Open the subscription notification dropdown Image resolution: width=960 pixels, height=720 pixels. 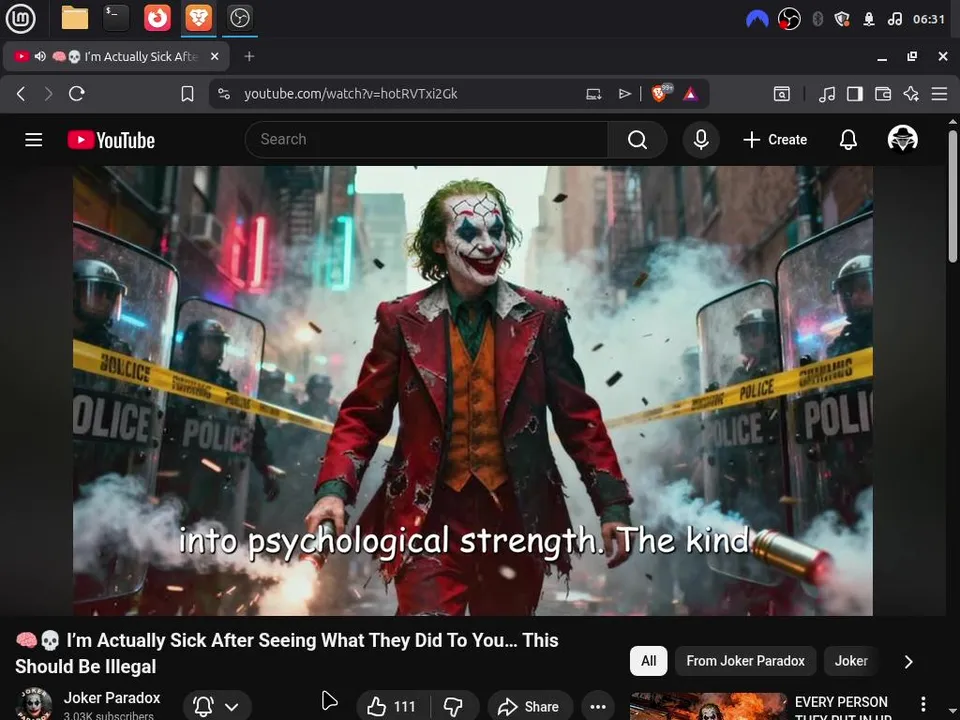coord(217,706)
